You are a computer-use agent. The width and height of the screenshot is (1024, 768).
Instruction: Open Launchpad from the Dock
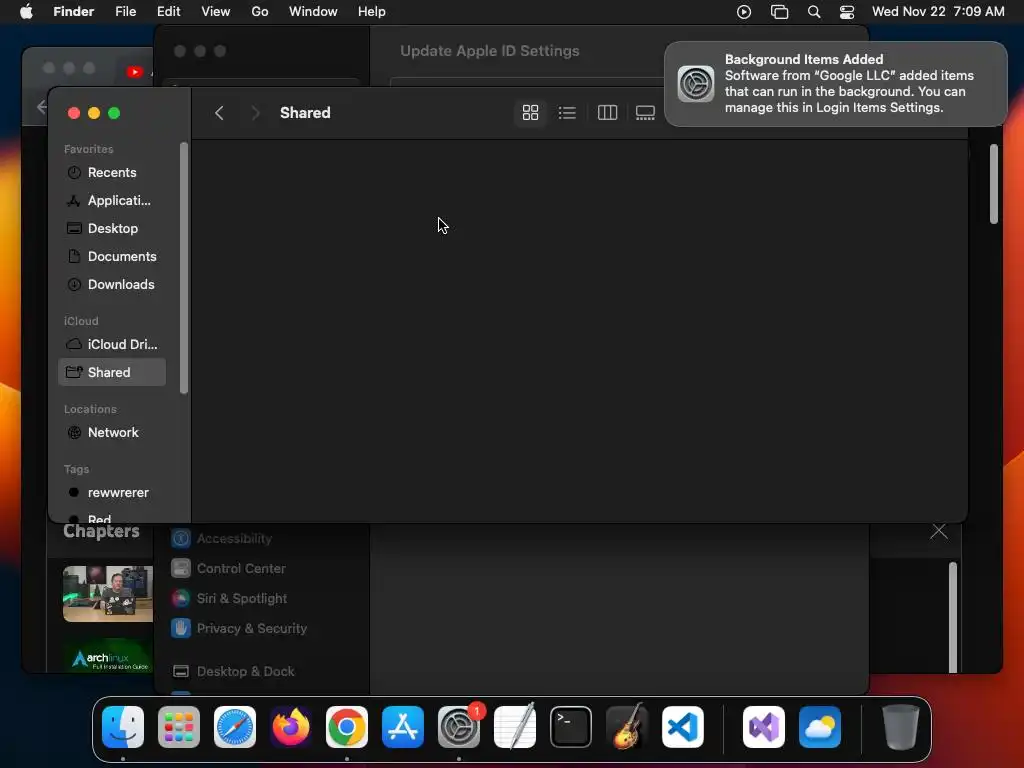(179, 727)
